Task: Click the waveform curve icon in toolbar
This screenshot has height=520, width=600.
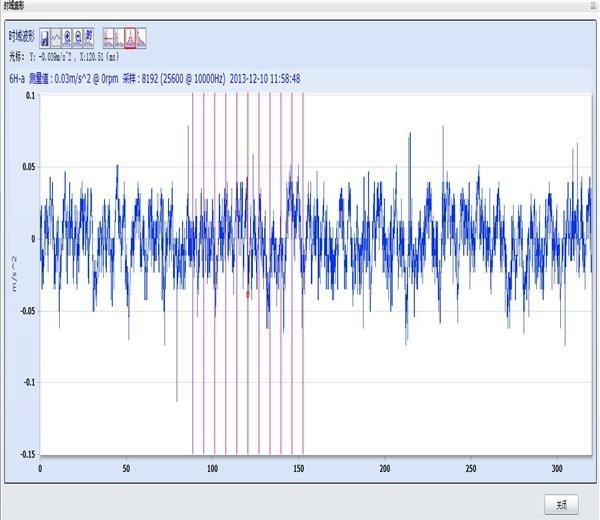Action: click(56, 39)
